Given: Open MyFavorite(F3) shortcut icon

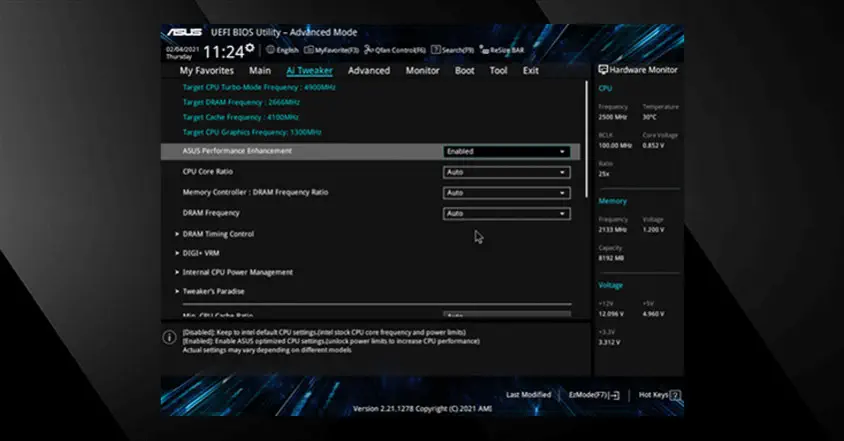Looking at the screenshot, I should coord(308,49).
